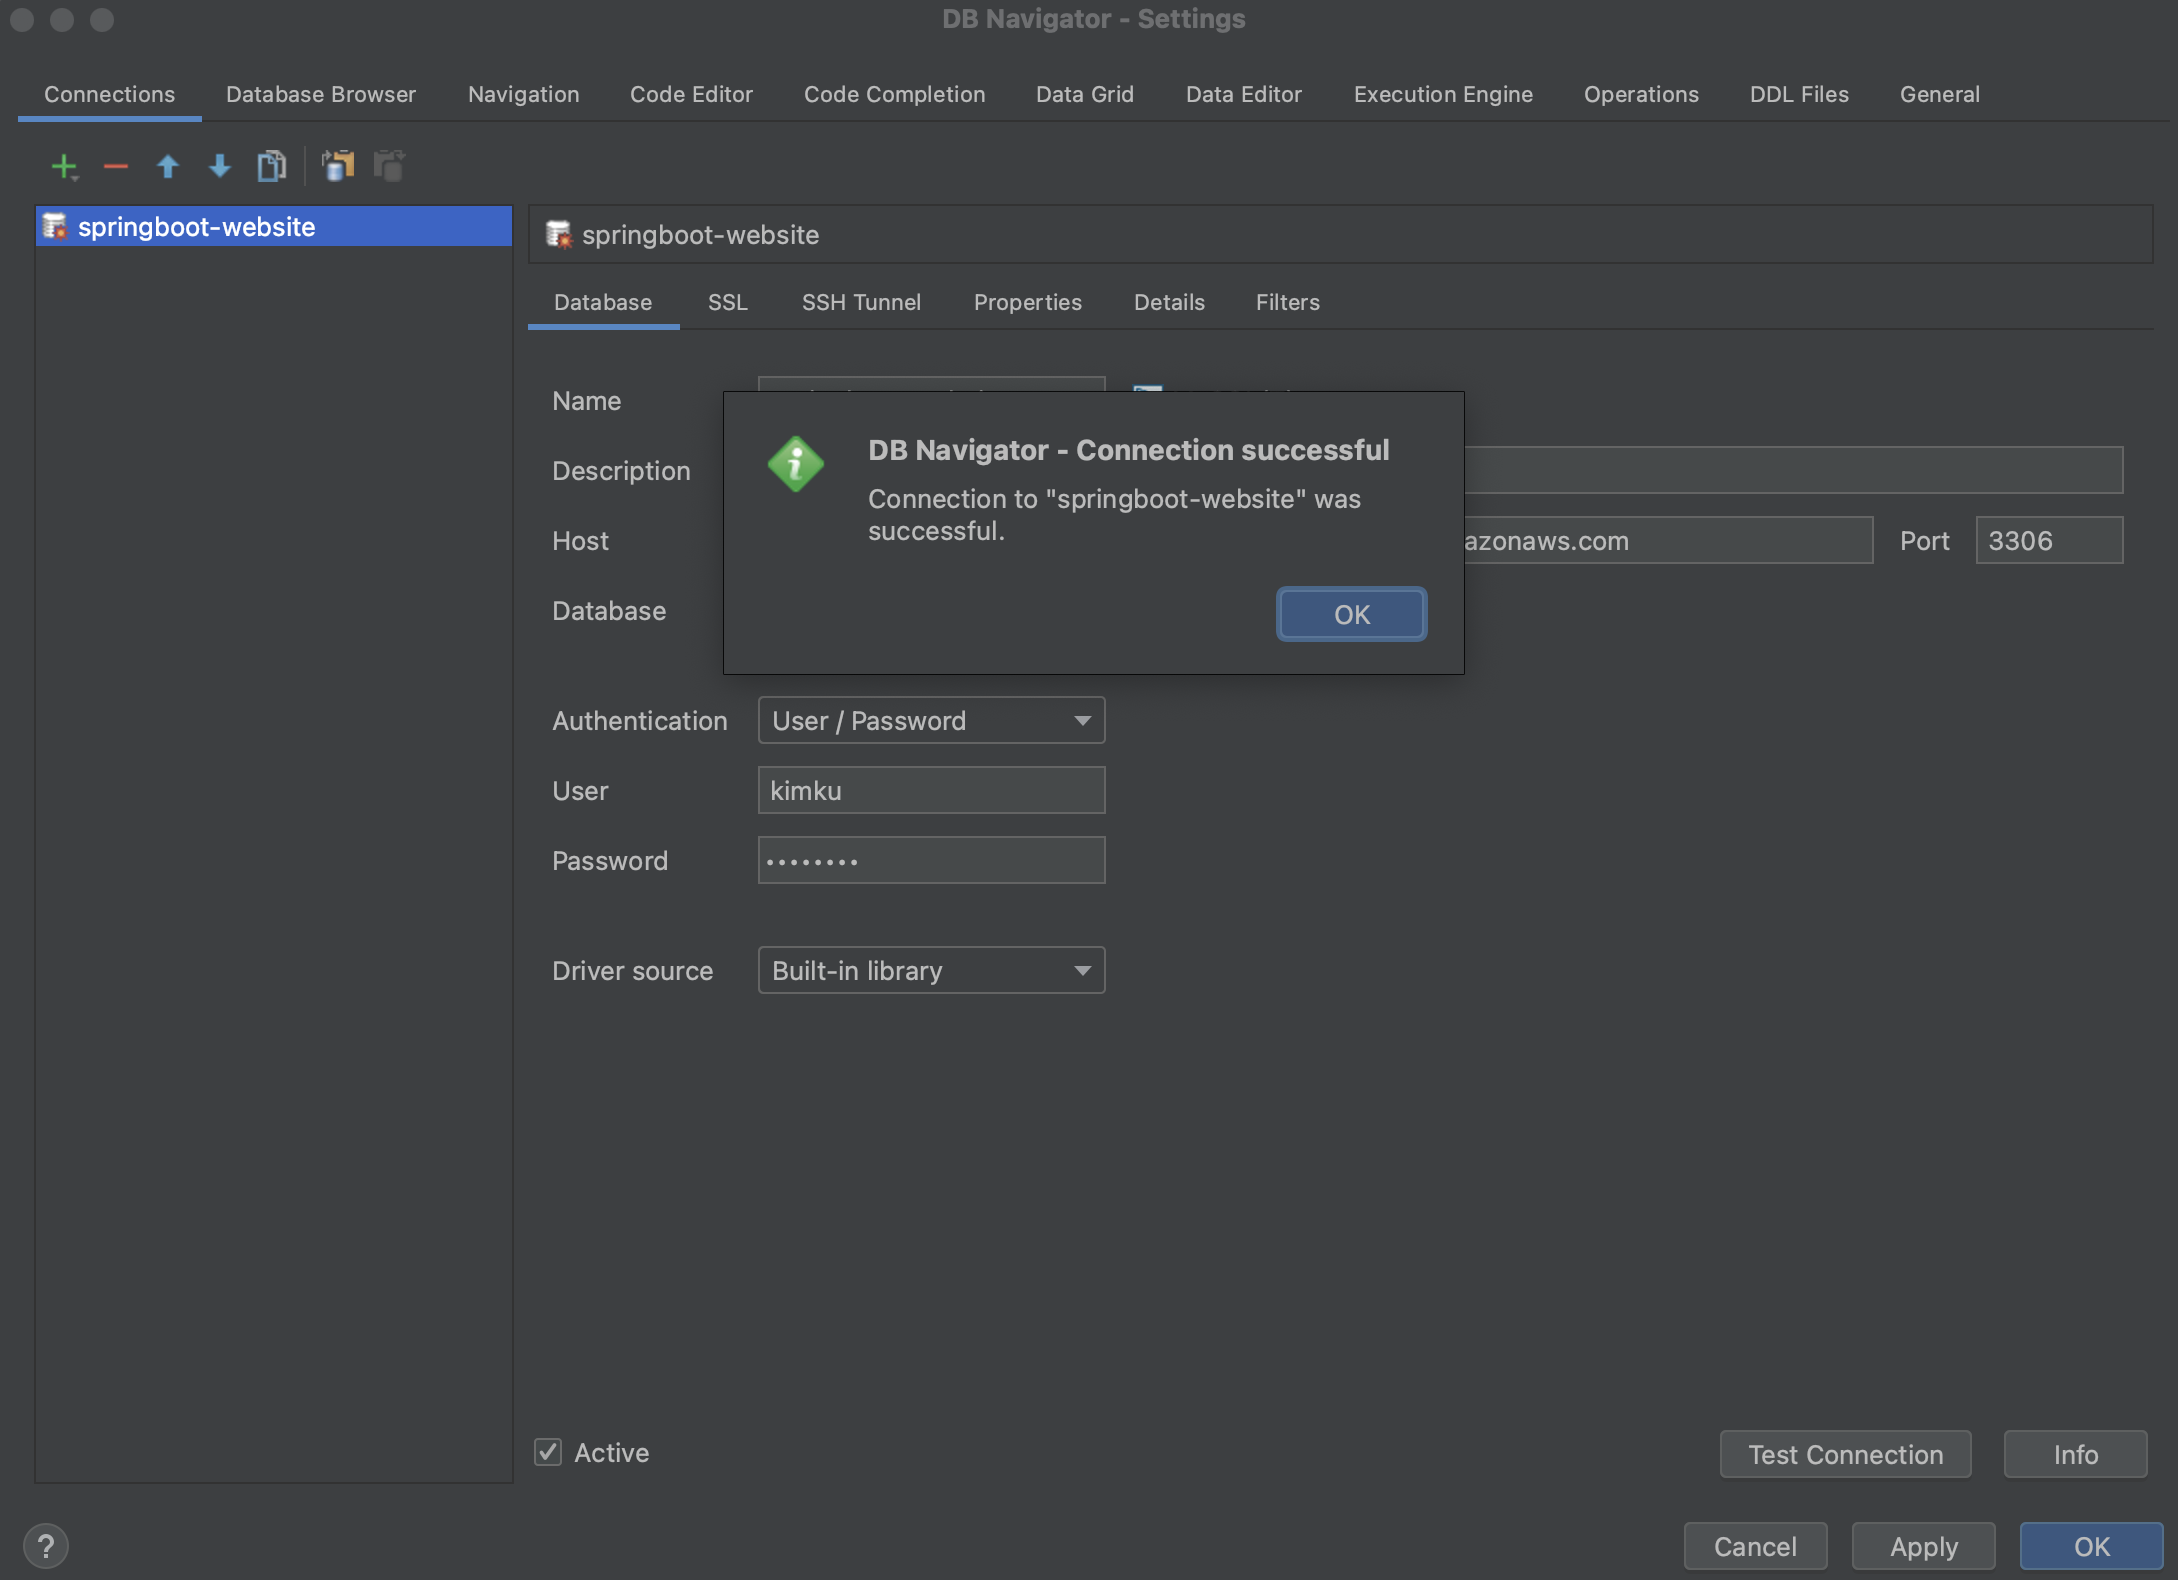
Task: Open the SSH Tunnel sub-tab
Action: pos(861,302)
